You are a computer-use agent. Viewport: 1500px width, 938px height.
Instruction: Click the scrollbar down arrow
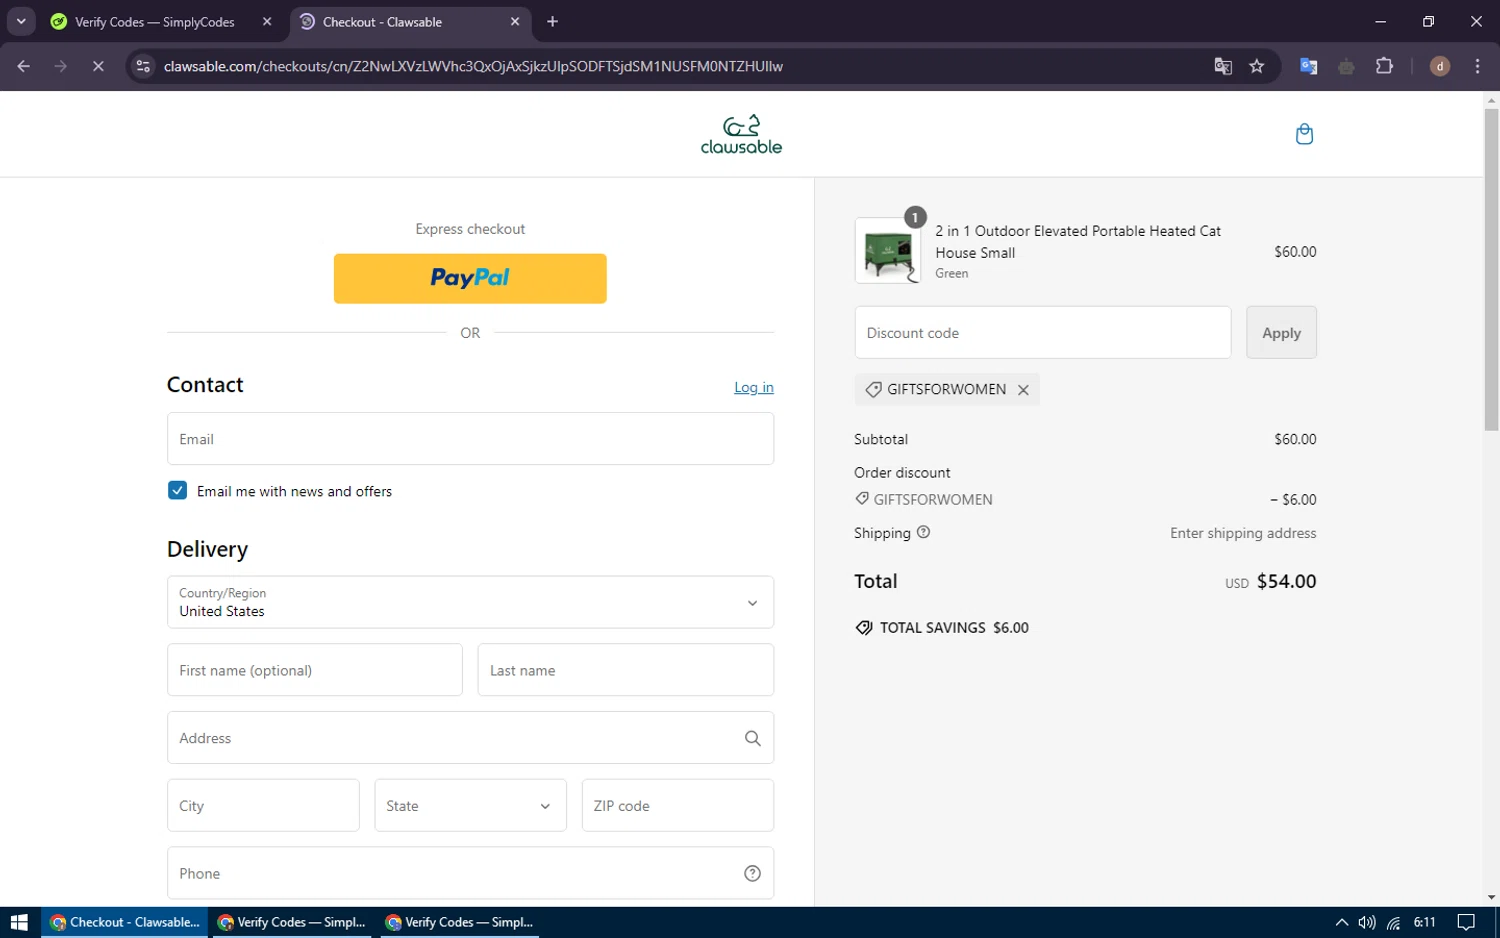coord(1491,898)
